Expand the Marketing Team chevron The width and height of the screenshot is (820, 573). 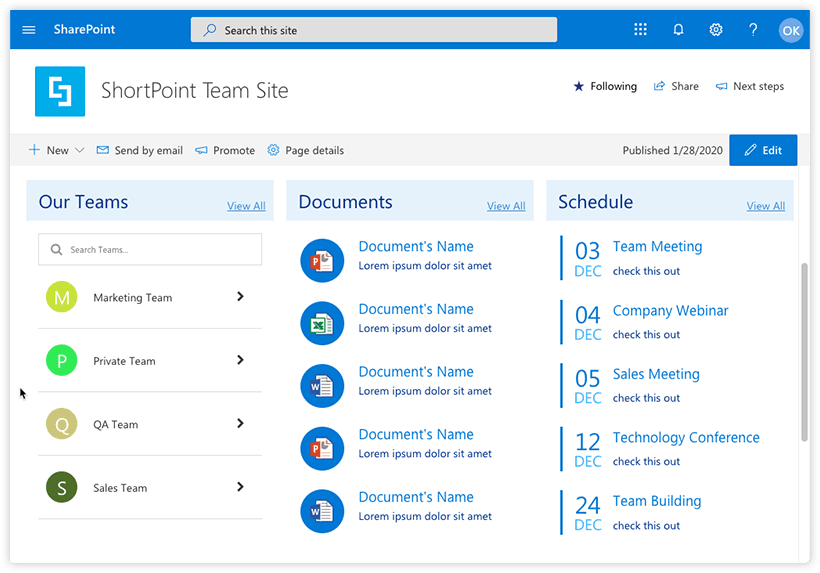(240, 296)
